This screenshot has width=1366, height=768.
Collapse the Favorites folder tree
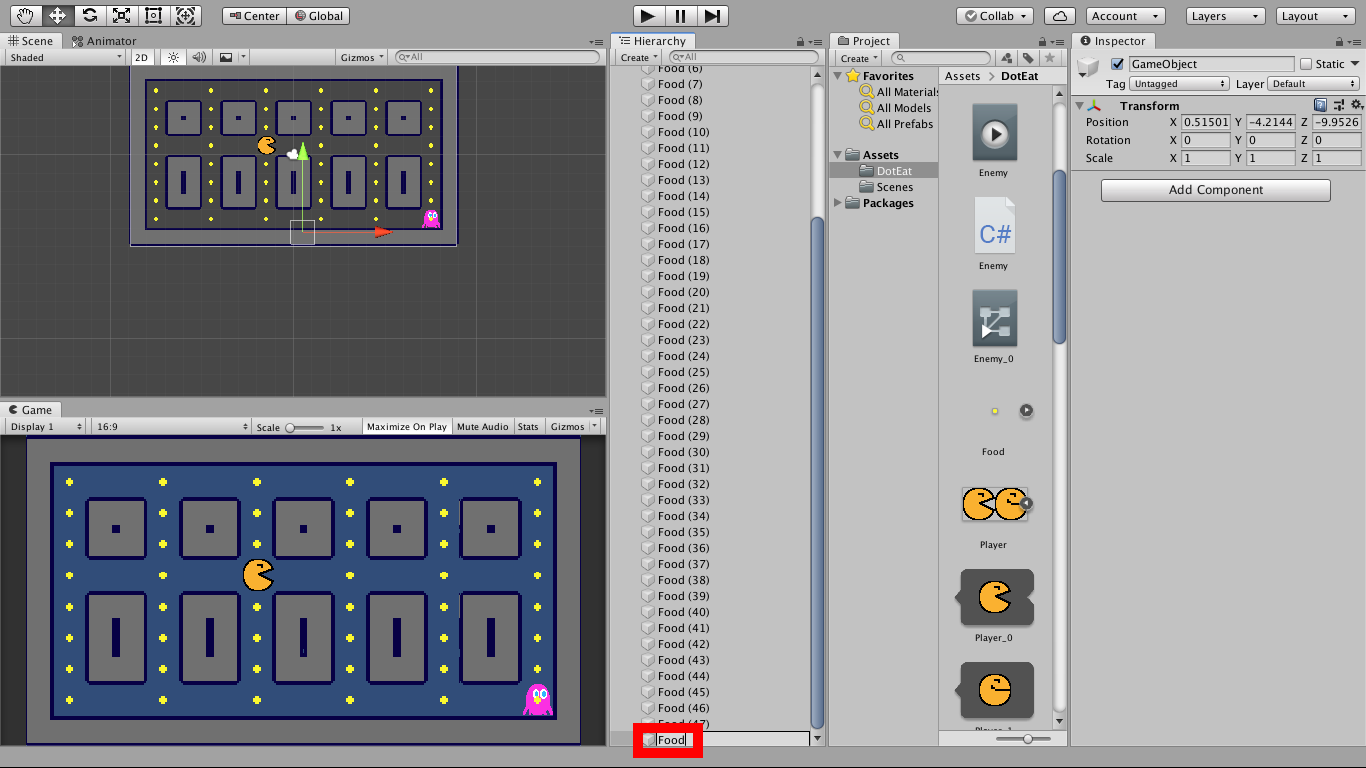838,76
